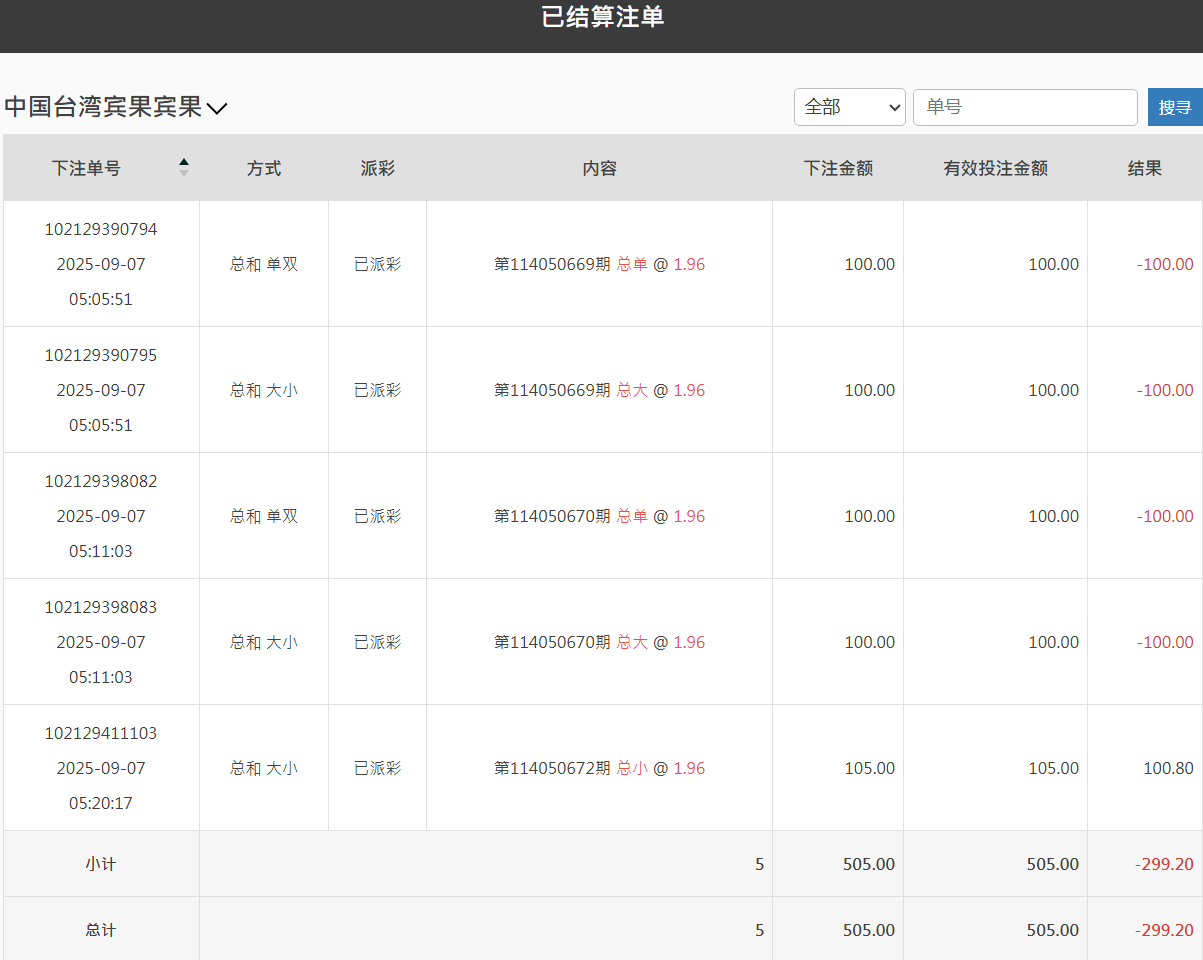Click 第114050672期 总小 bet content
This screenshot has height=960, width=1203.
pos(599,768)
